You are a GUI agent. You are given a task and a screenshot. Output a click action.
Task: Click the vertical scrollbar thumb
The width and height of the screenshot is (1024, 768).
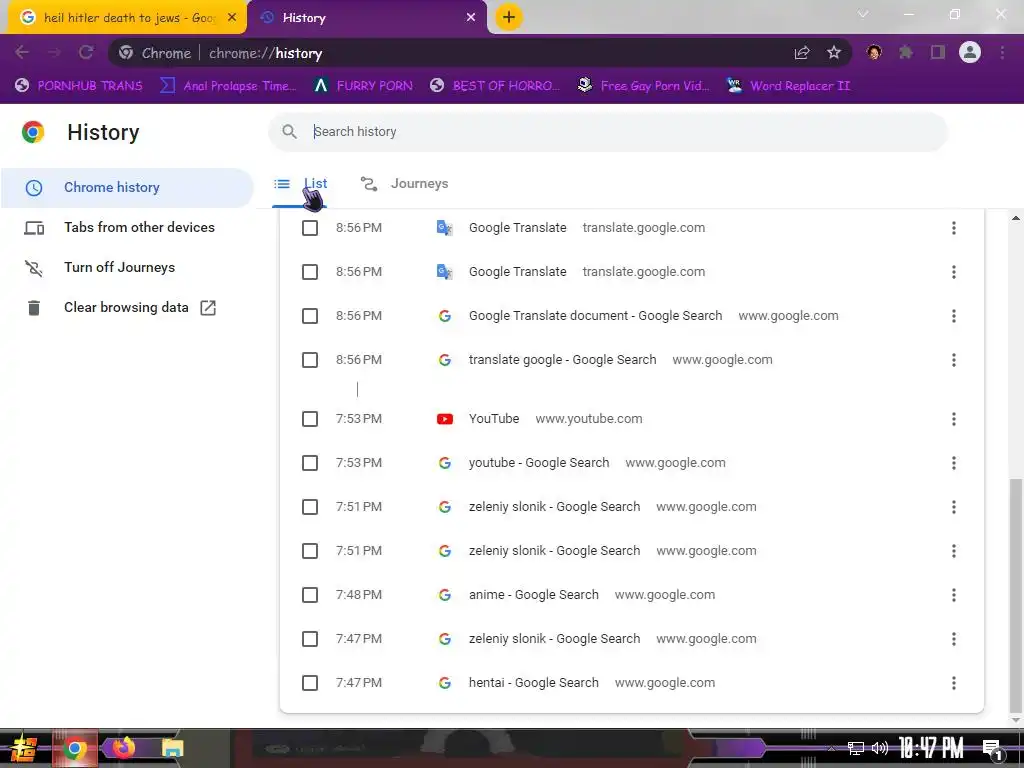tap(1016, 596)
